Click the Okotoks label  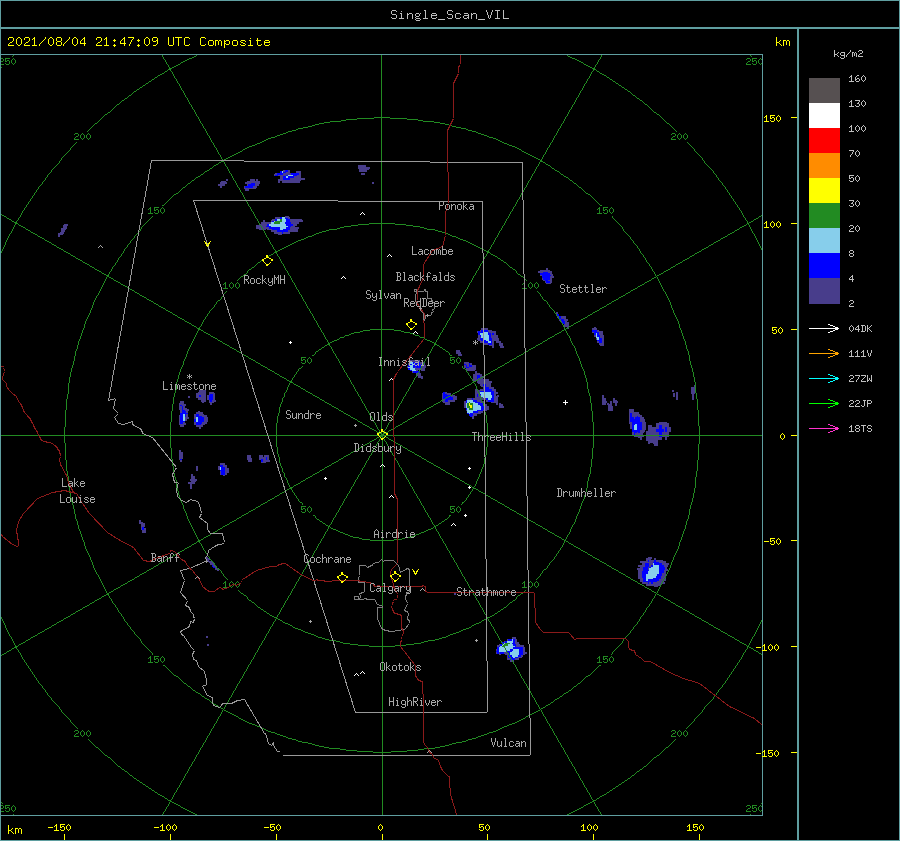pos(400,667)
